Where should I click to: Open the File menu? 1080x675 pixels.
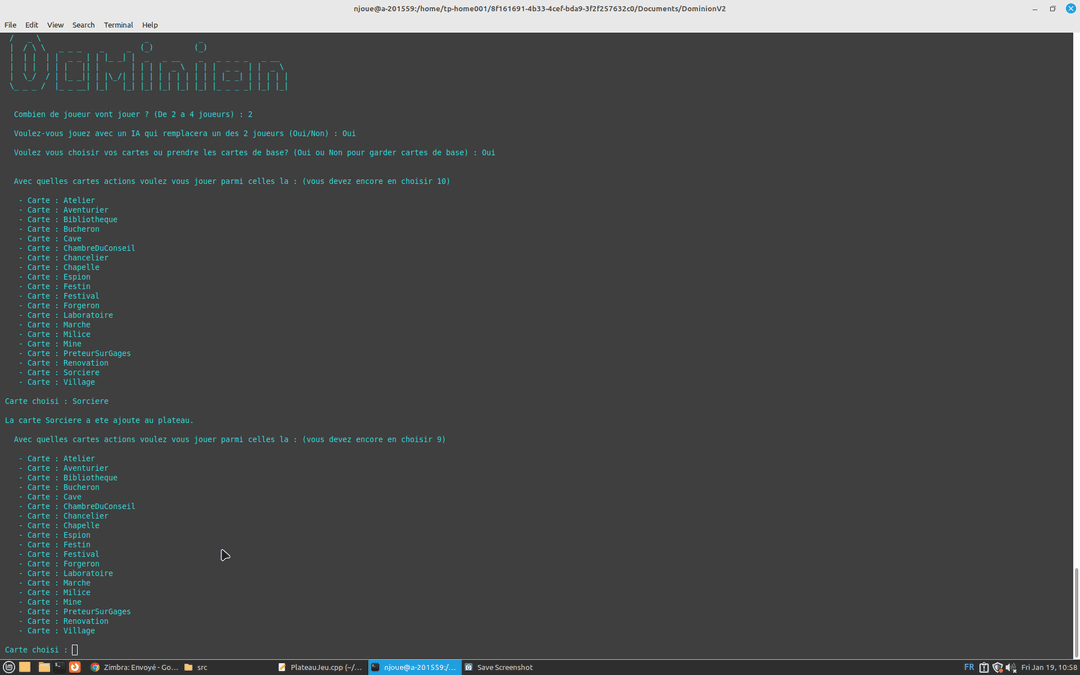10,25
